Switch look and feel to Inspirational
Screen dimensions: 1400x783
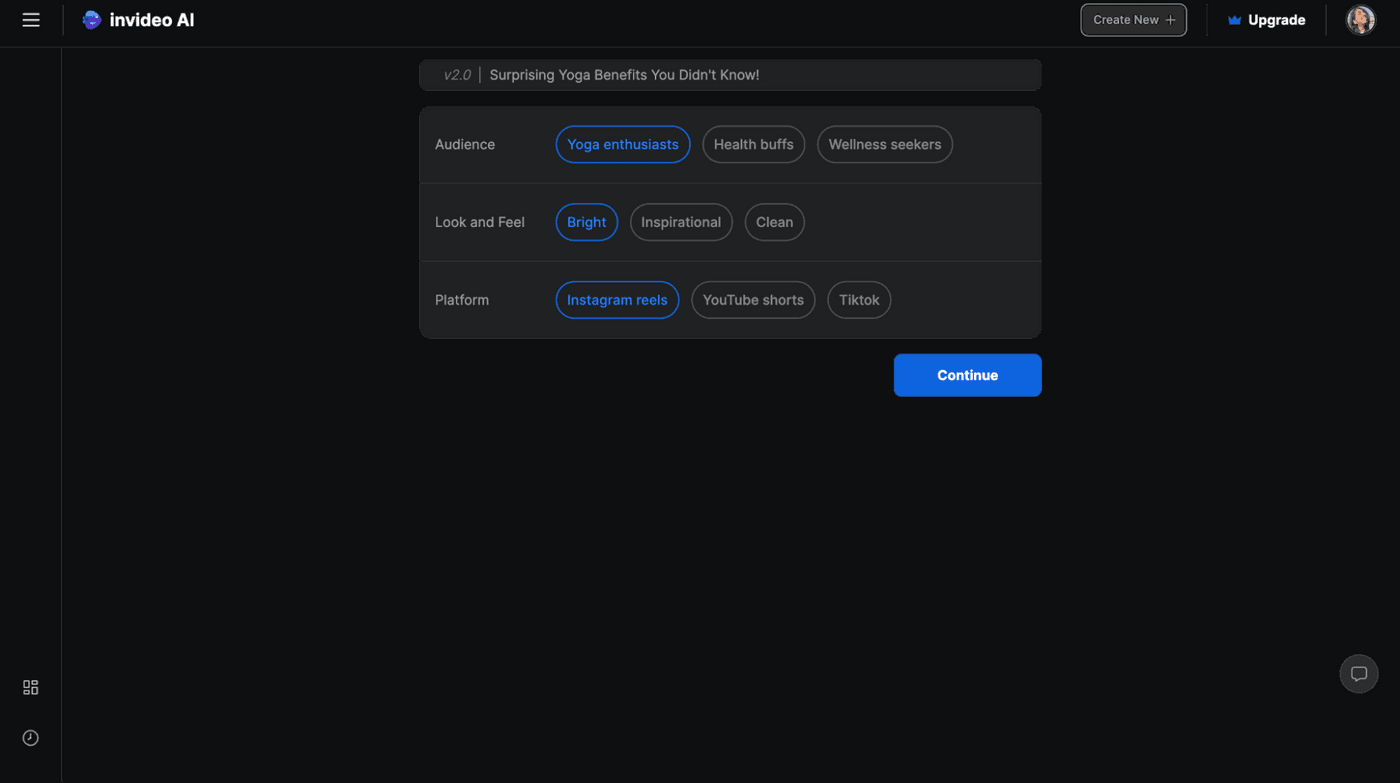680,222
